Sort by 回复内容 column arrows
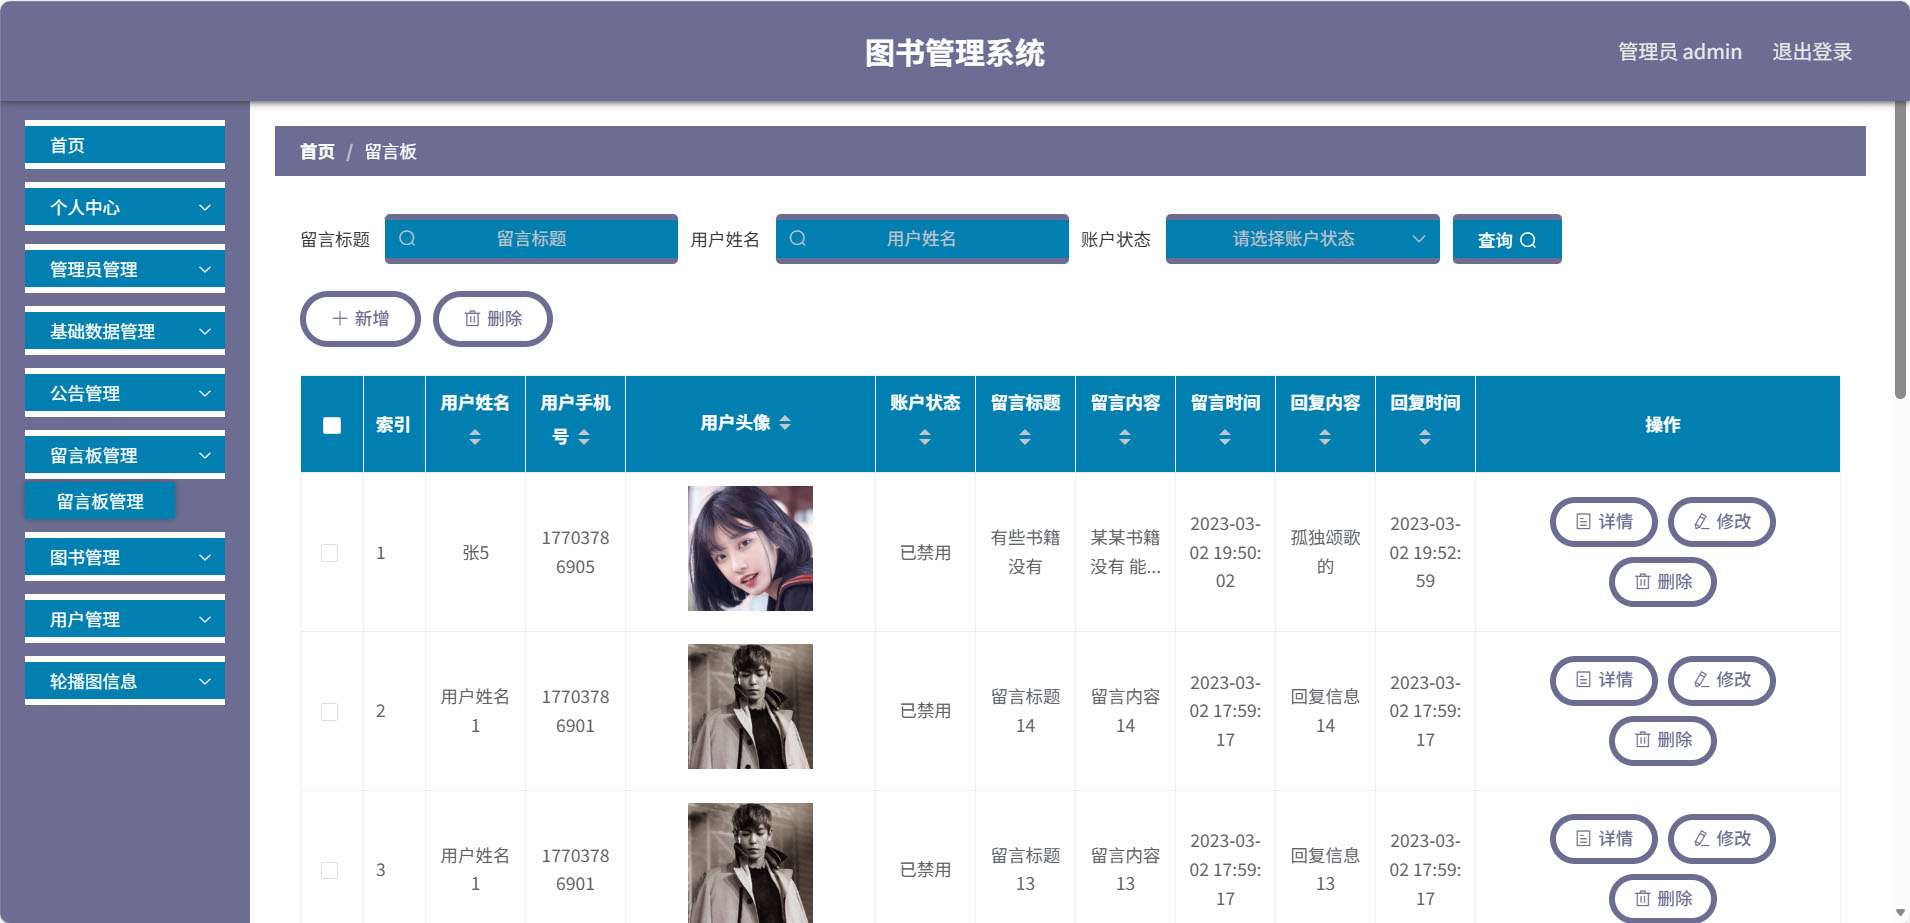Image resolution: width=1910 pixels, height=923 pixels. click(1325, 437)
